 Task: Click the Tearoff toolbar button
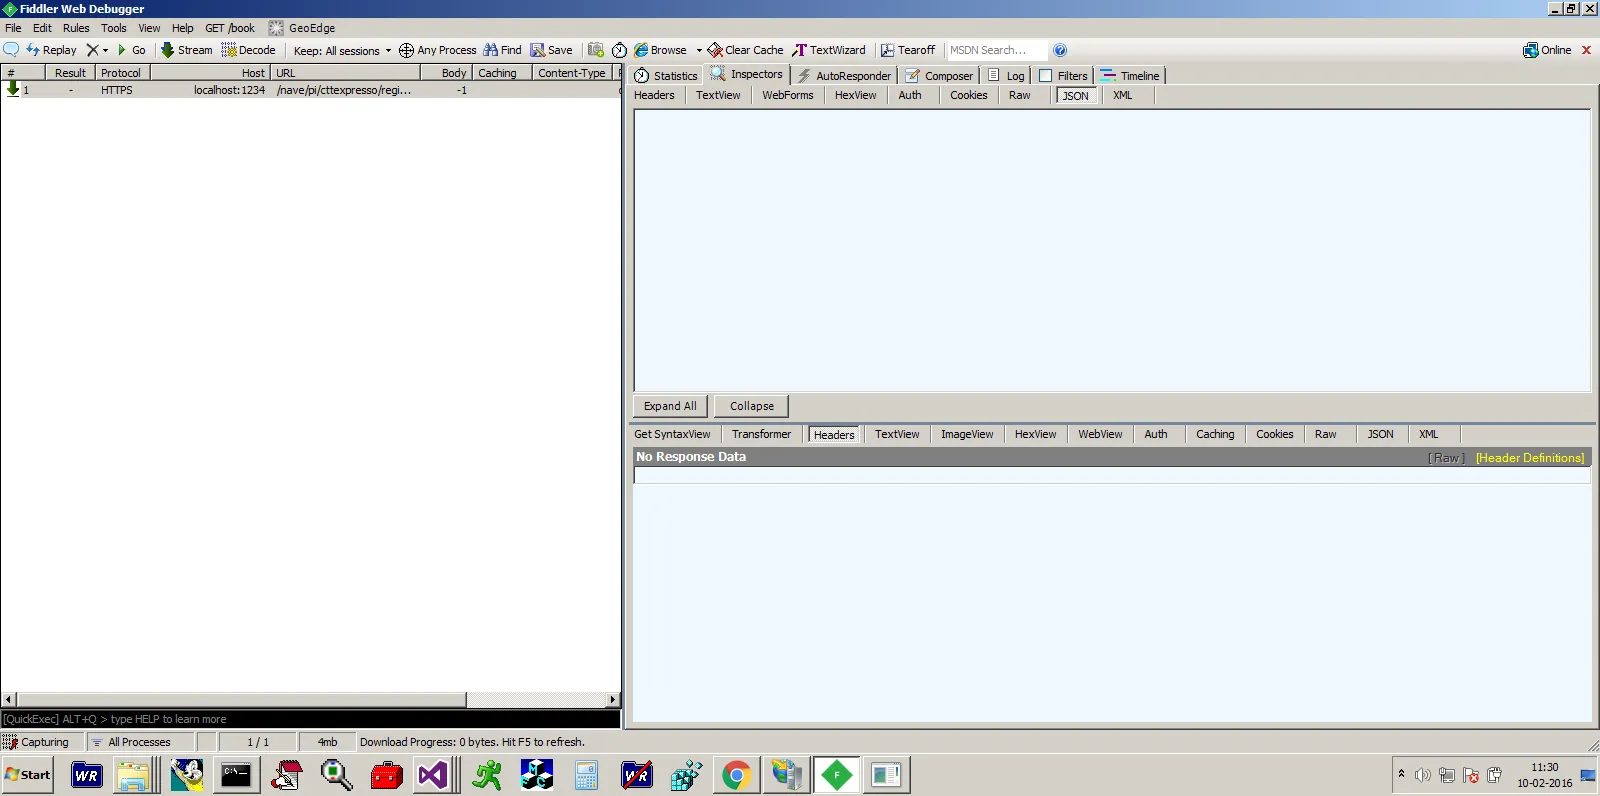click(x=908, y=50)
